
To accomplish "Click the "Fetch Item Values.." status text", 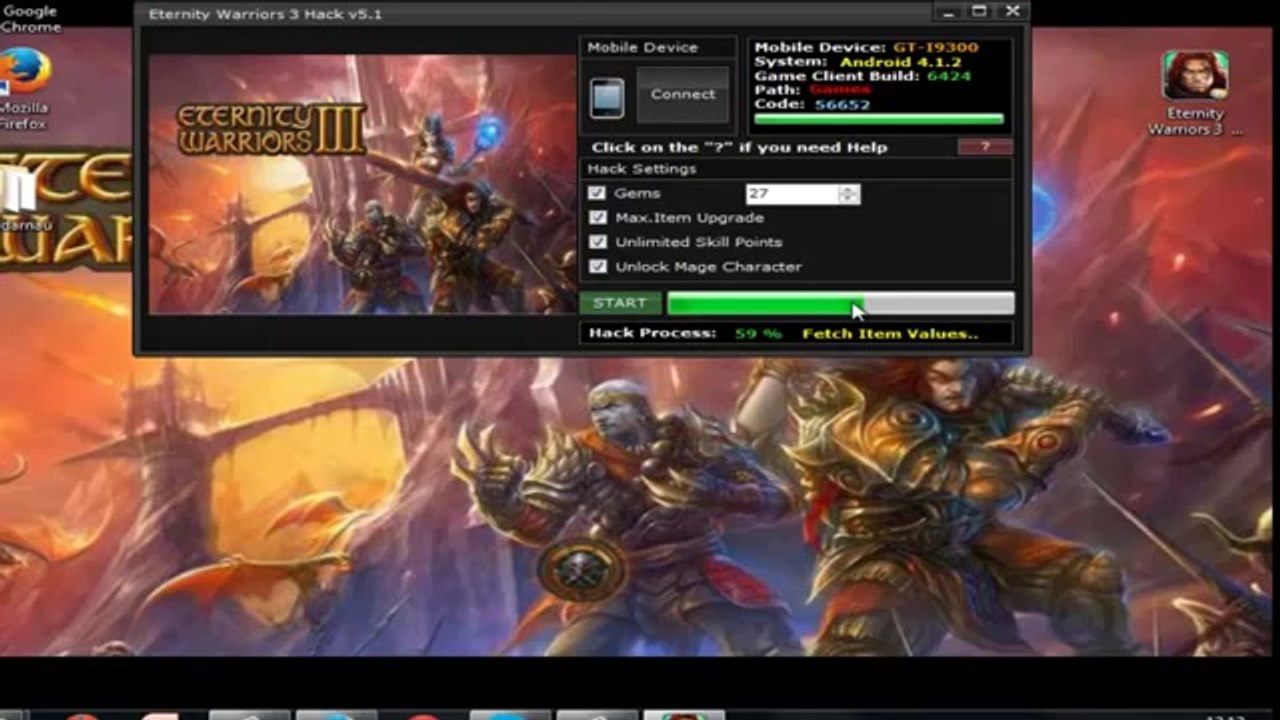I will pyautogui.click(x=890, y=333).
